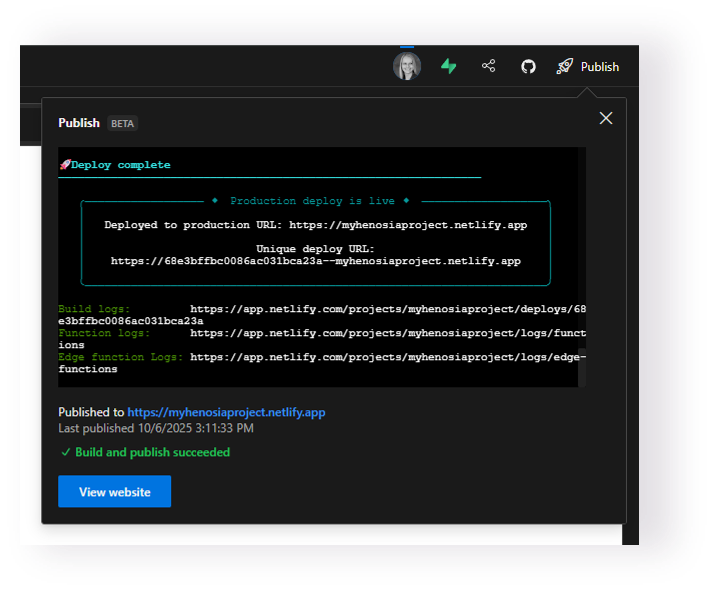
Task: Open the Edge function Logs URL
Action: tap(387, 357)
